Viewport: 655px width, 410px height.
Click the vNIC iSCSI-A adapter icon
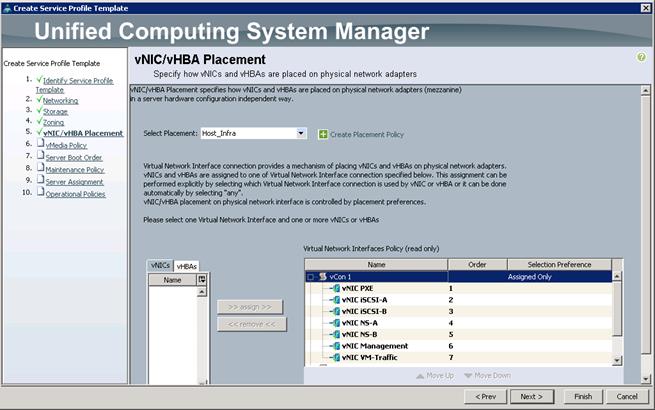[x=336, y=300]
